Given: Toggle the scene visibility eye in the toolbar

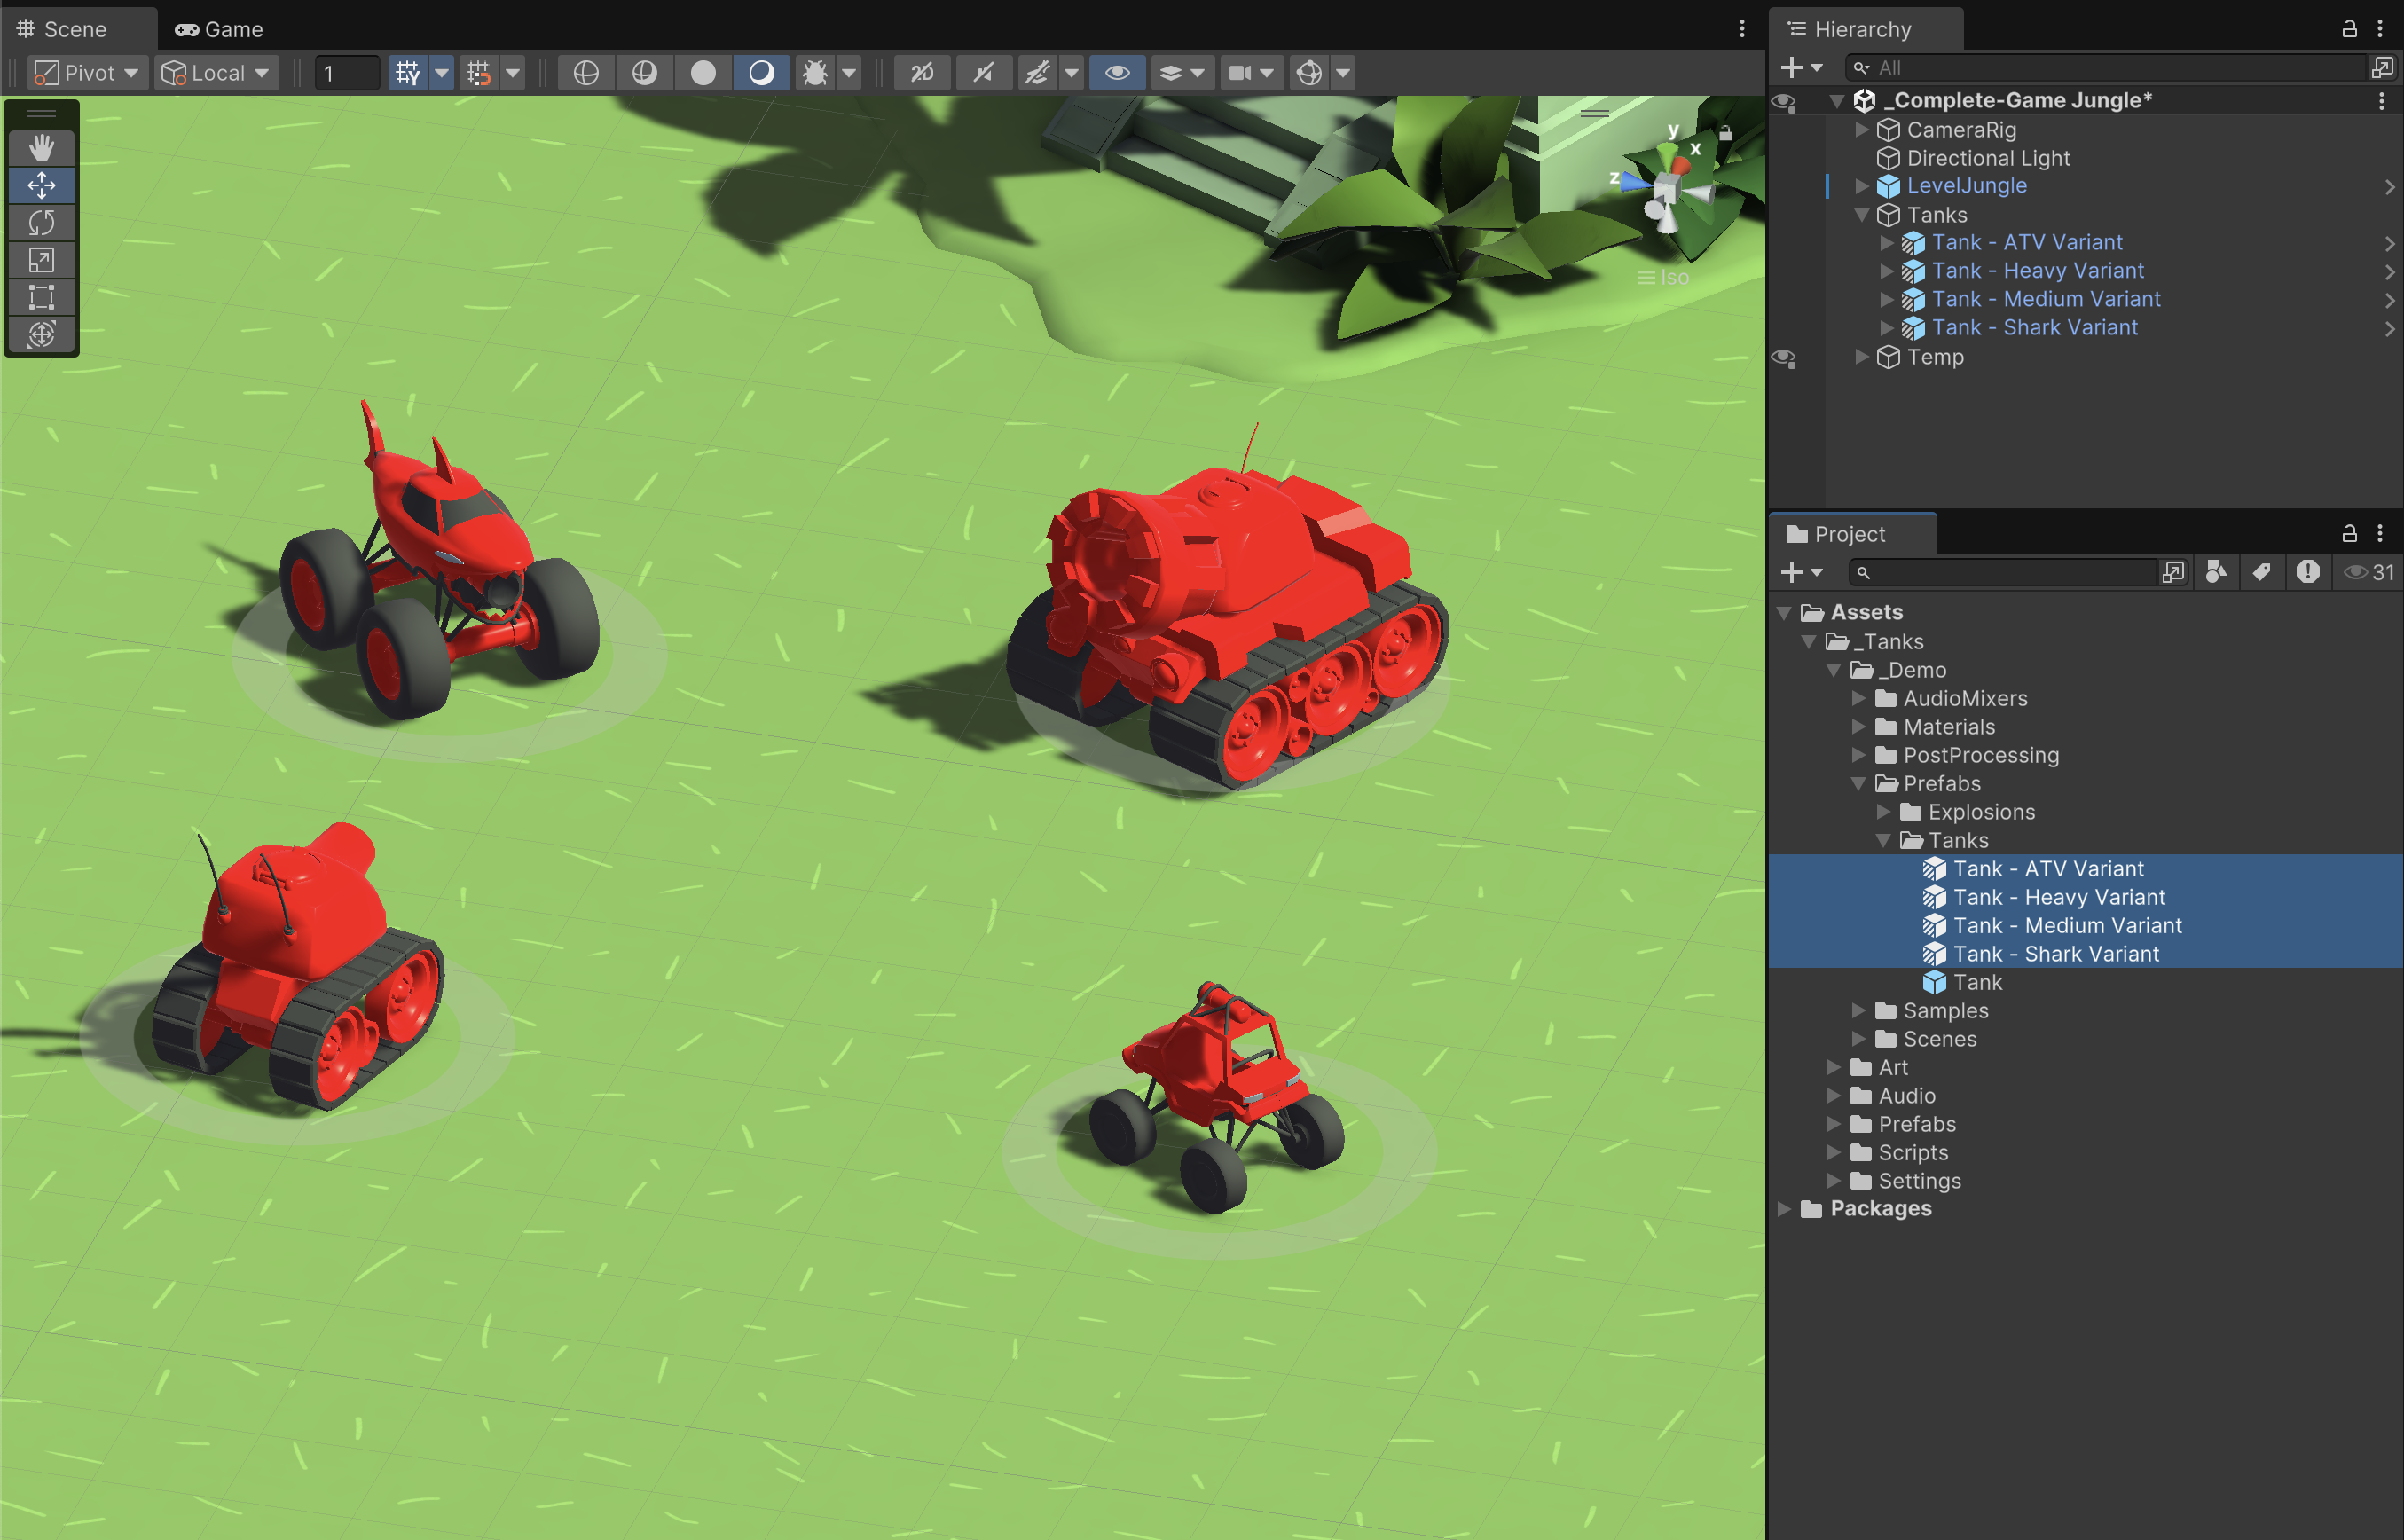Looking at the screenshot, I should click(1117, 72).
